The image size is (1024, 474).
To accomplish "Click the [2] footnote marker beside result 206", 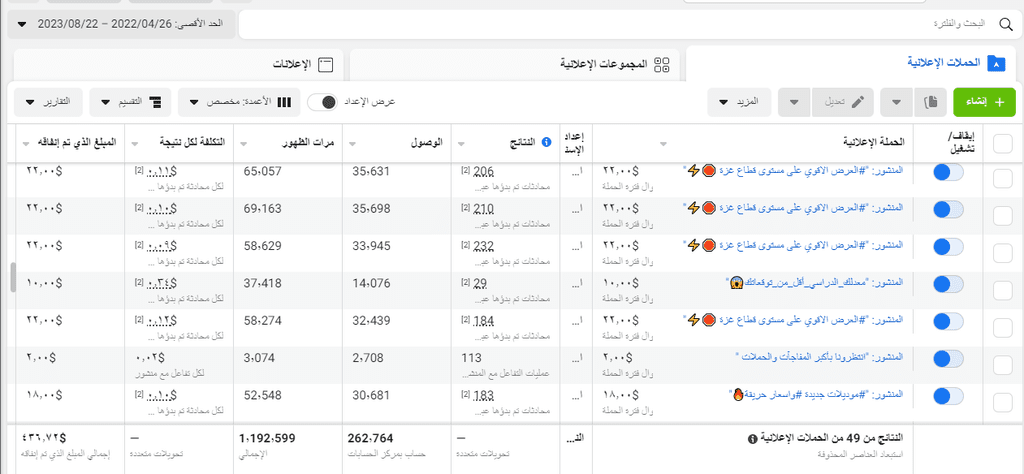I will [466, 170].
